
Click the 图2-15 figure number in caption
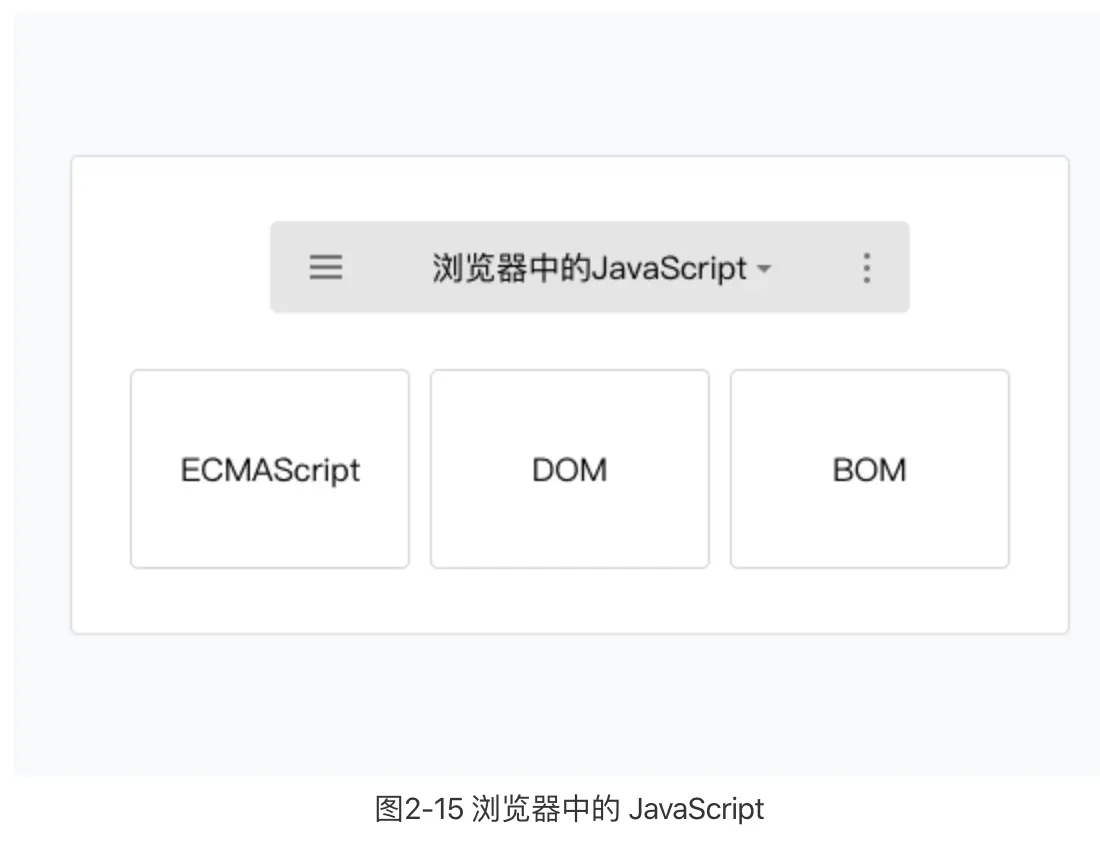419,809
